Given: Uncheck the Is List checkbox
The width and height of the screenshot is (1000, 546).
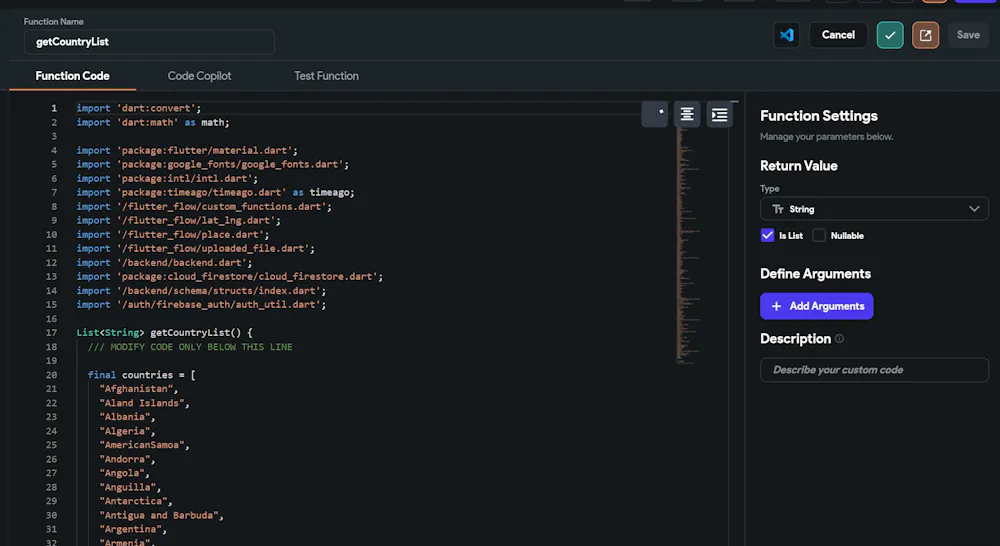Looking at the screenshot, I should (767, 235).
